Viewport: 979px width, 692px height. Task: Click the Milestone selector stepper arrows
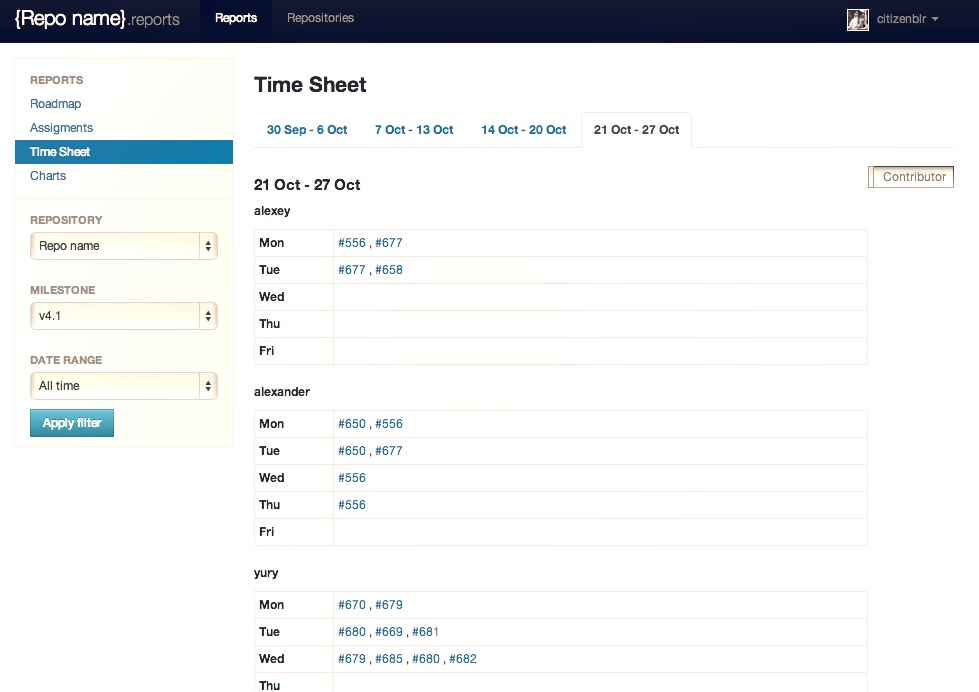[x=208, y=316]
